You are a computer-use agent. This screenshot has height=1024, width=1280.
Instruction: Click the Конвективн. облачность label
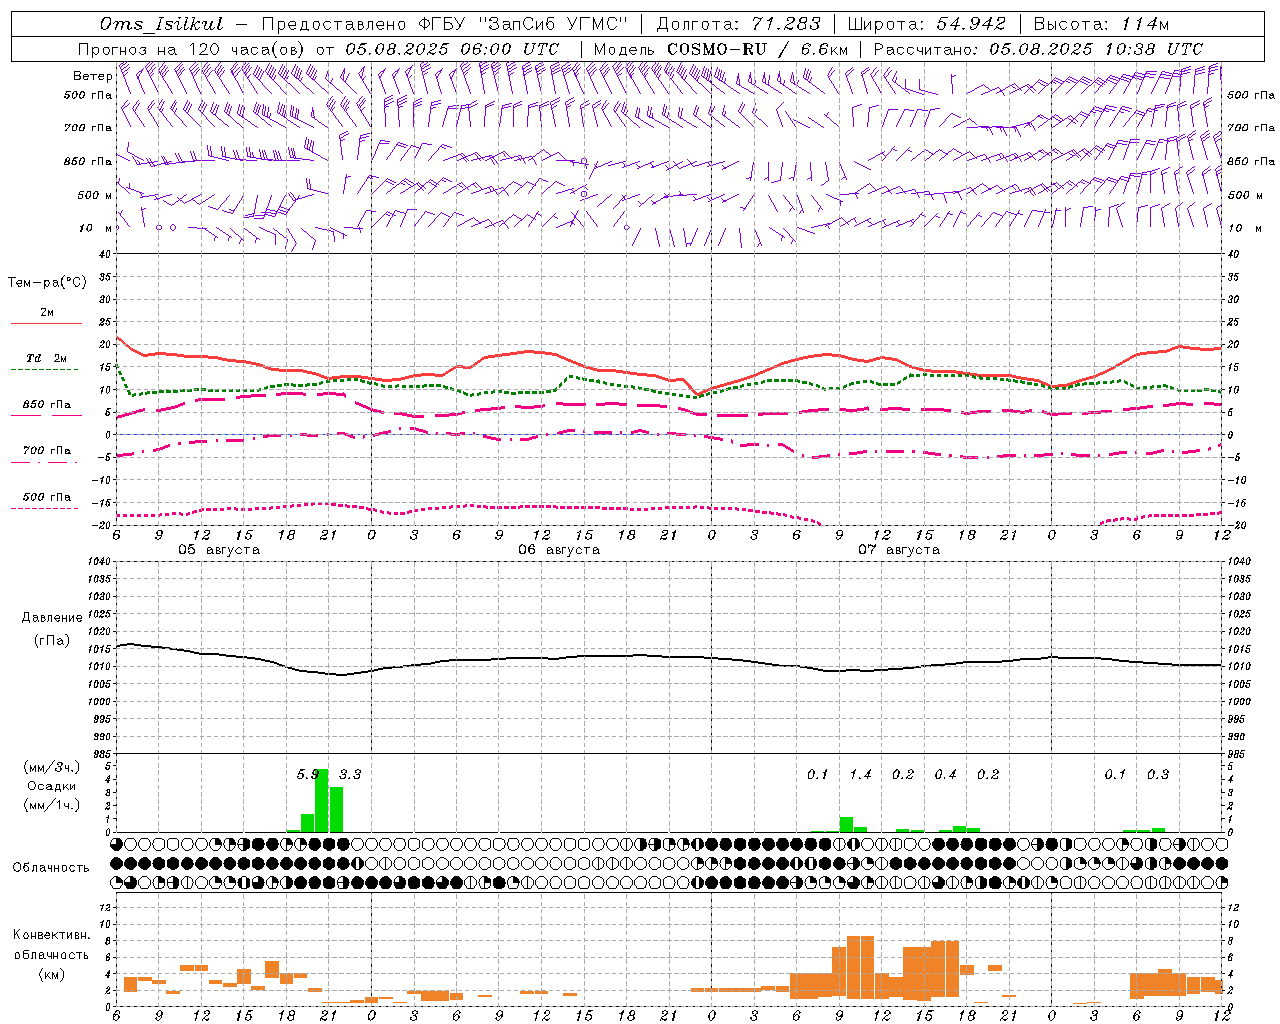[52, 945]
